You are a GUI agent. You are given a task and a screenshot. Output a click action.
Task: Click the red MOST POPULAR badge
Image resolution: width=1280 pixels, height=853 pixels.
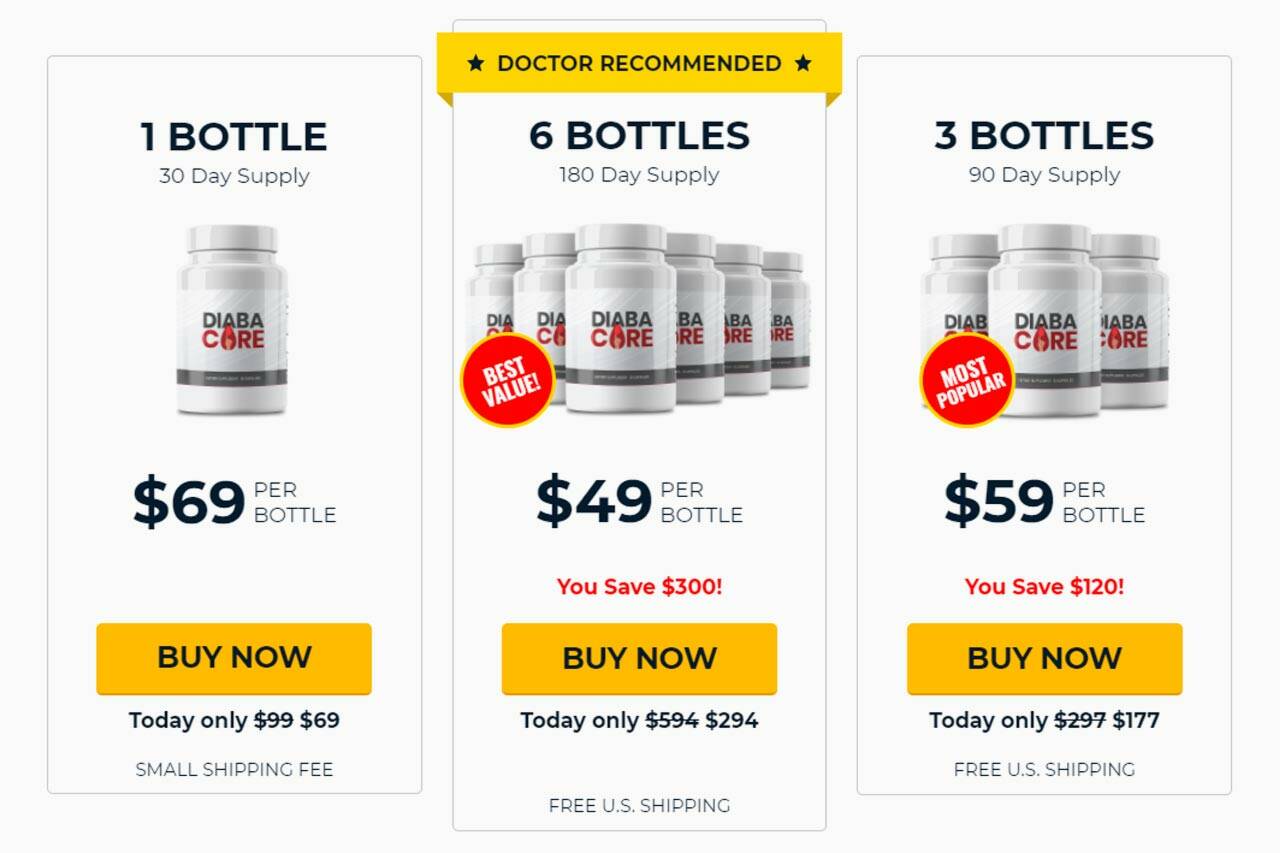point(967,380)
